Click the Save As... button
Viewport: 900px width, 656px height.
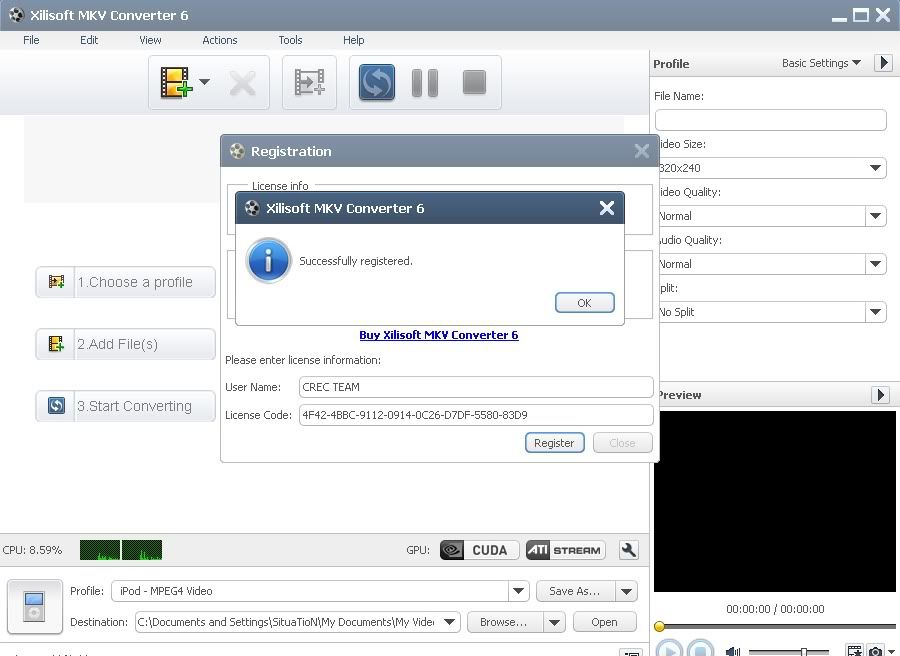pos(575,591)
